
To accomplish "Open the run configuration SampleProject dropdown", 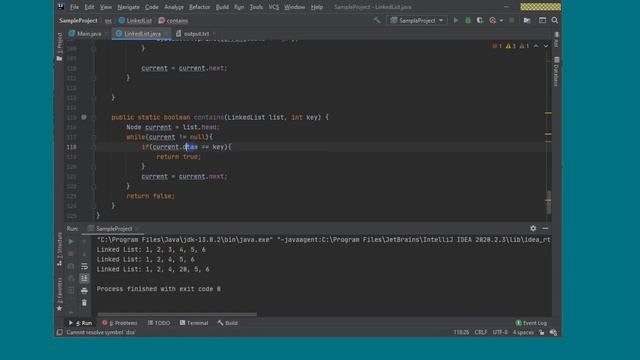I will tap(416, 20).
